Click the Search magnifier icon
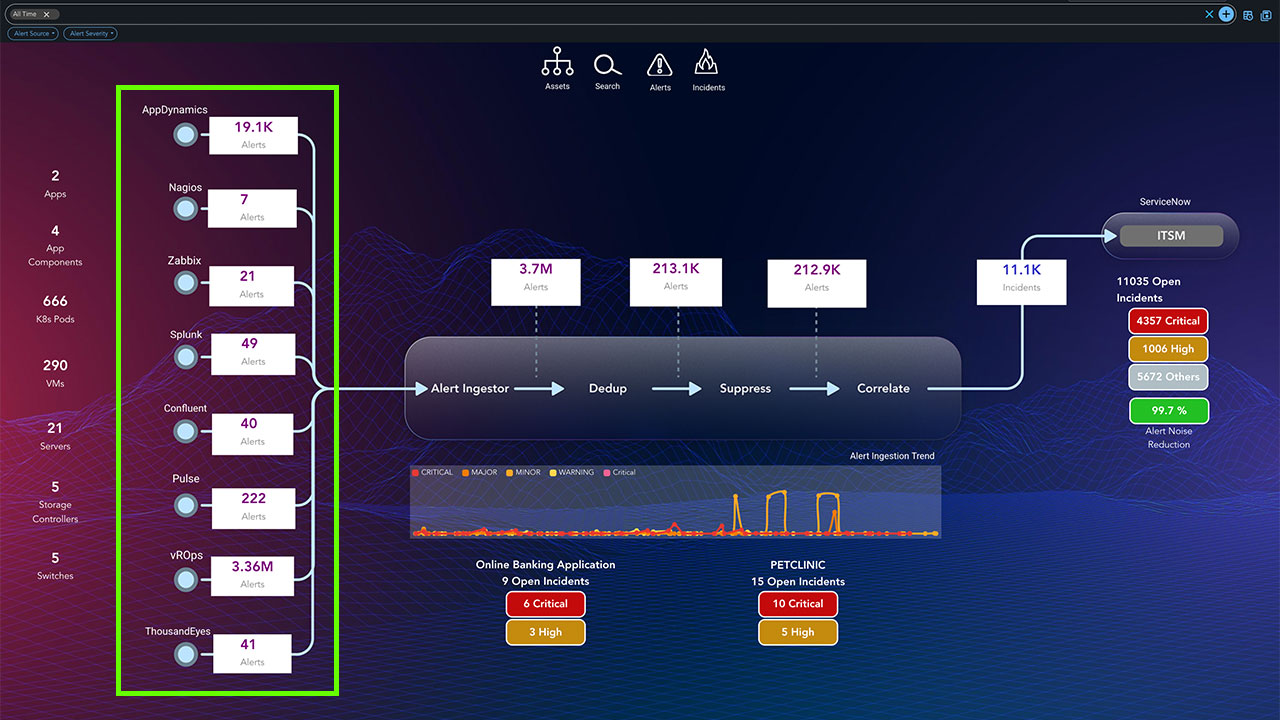 click(x=607, y=65)
